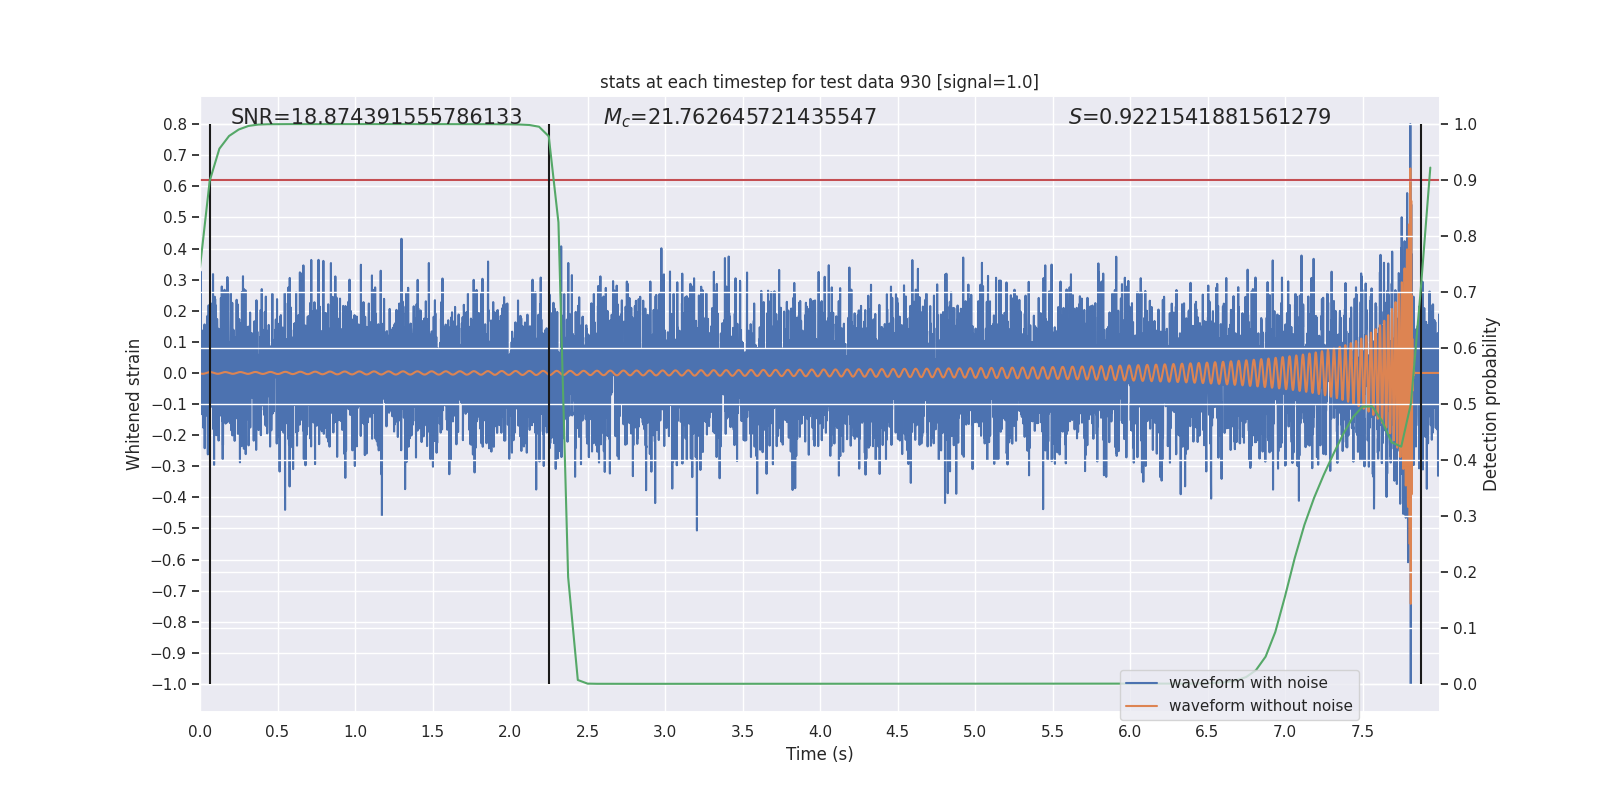The image size is (1600, 800).
Task: Select Whitened strain tick label -0.1
Action: (x=169, y=404)
